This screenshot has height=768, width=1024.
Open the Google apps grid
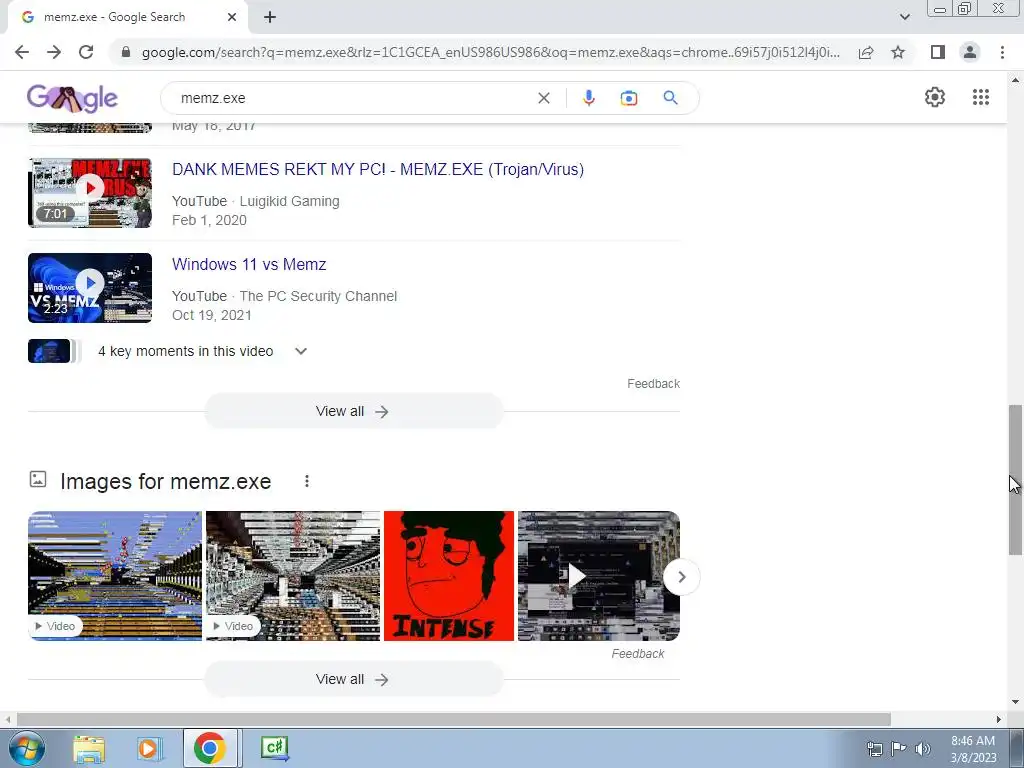980,97
